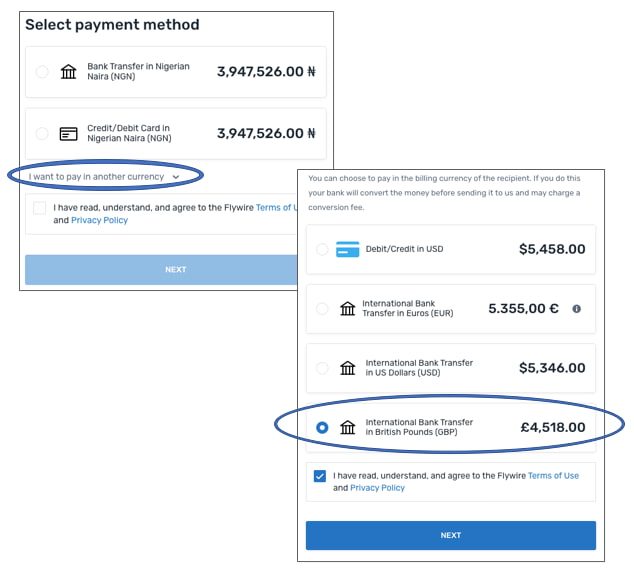
Task: Select Bank Transfer in Nigerian Naira radio
Action: click(x=42, y=72)
